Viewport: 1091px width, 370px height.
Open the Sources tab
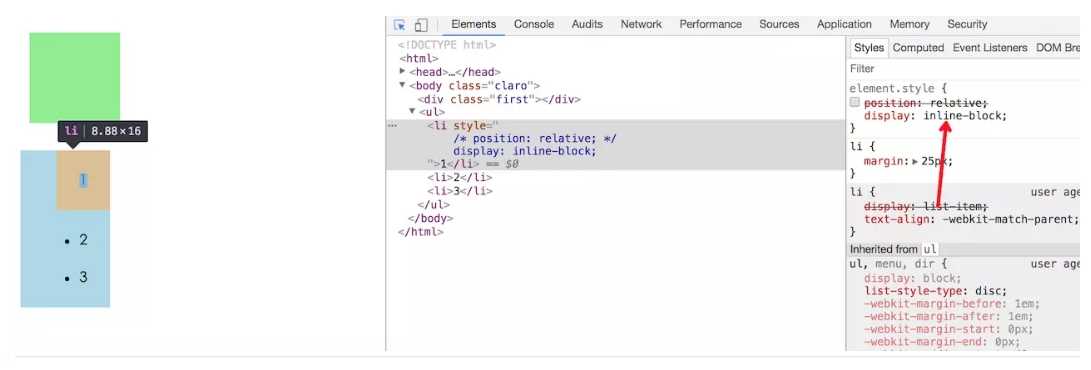(x=779, y=24)
